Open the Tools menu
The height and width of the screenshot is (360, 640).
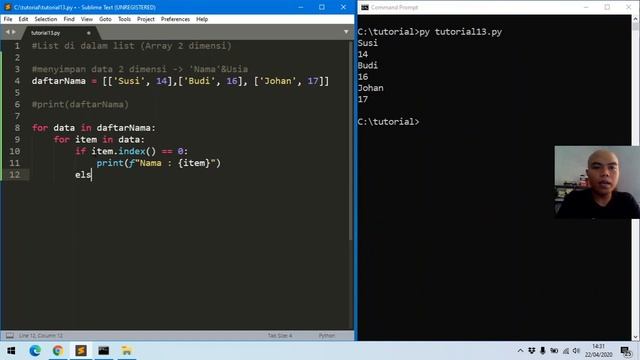124,19
